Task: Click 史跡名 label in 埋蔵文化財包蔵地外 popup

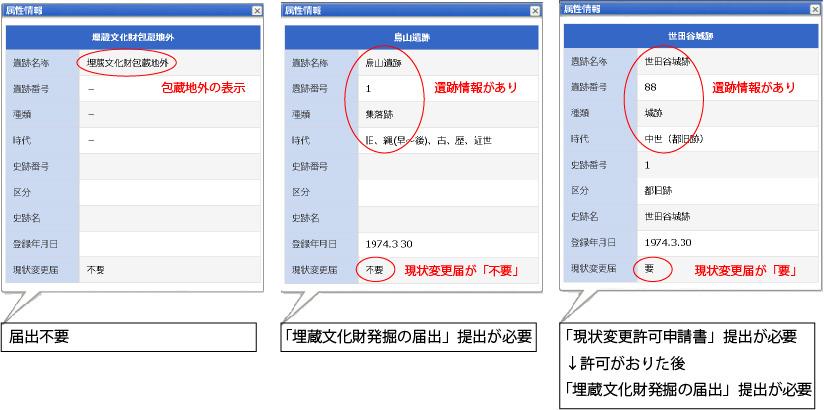Action: (26, 218)
